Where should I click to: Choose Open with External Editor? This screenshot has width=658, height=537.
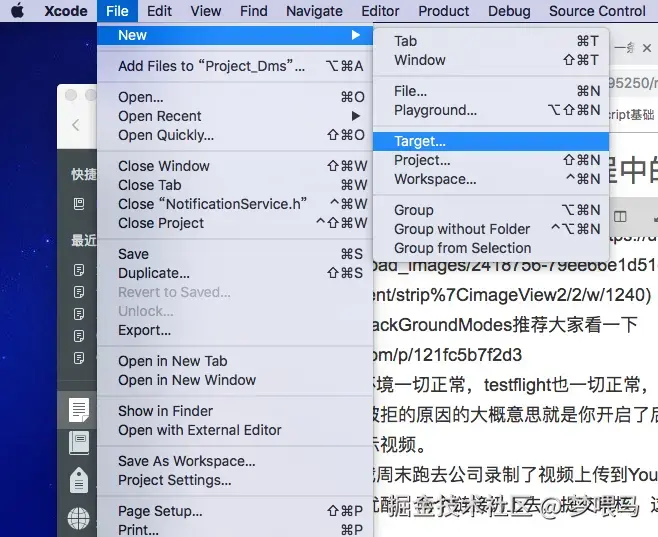(x=235, y=430)
